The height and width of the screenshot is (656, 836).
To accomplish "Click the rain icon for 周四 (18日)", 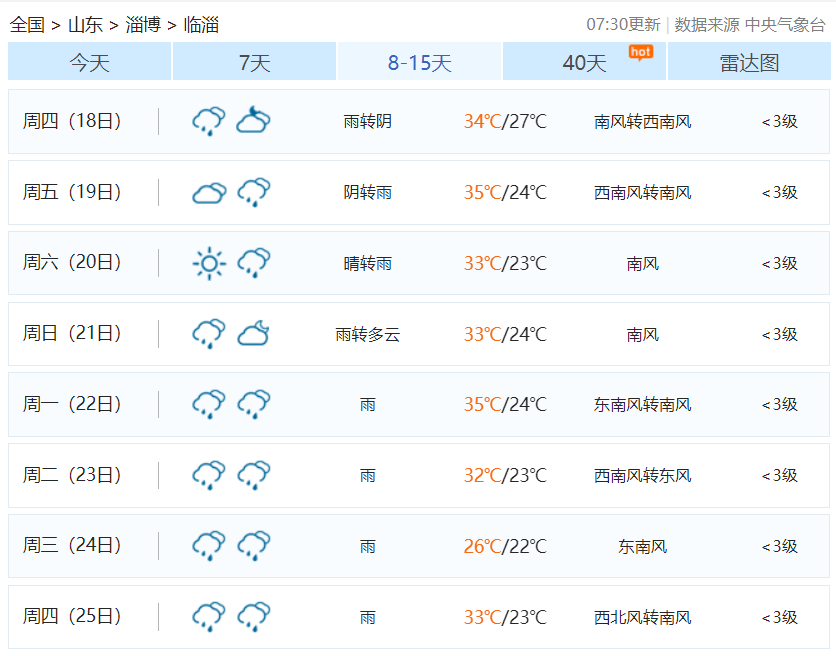I will coord(208,121).
